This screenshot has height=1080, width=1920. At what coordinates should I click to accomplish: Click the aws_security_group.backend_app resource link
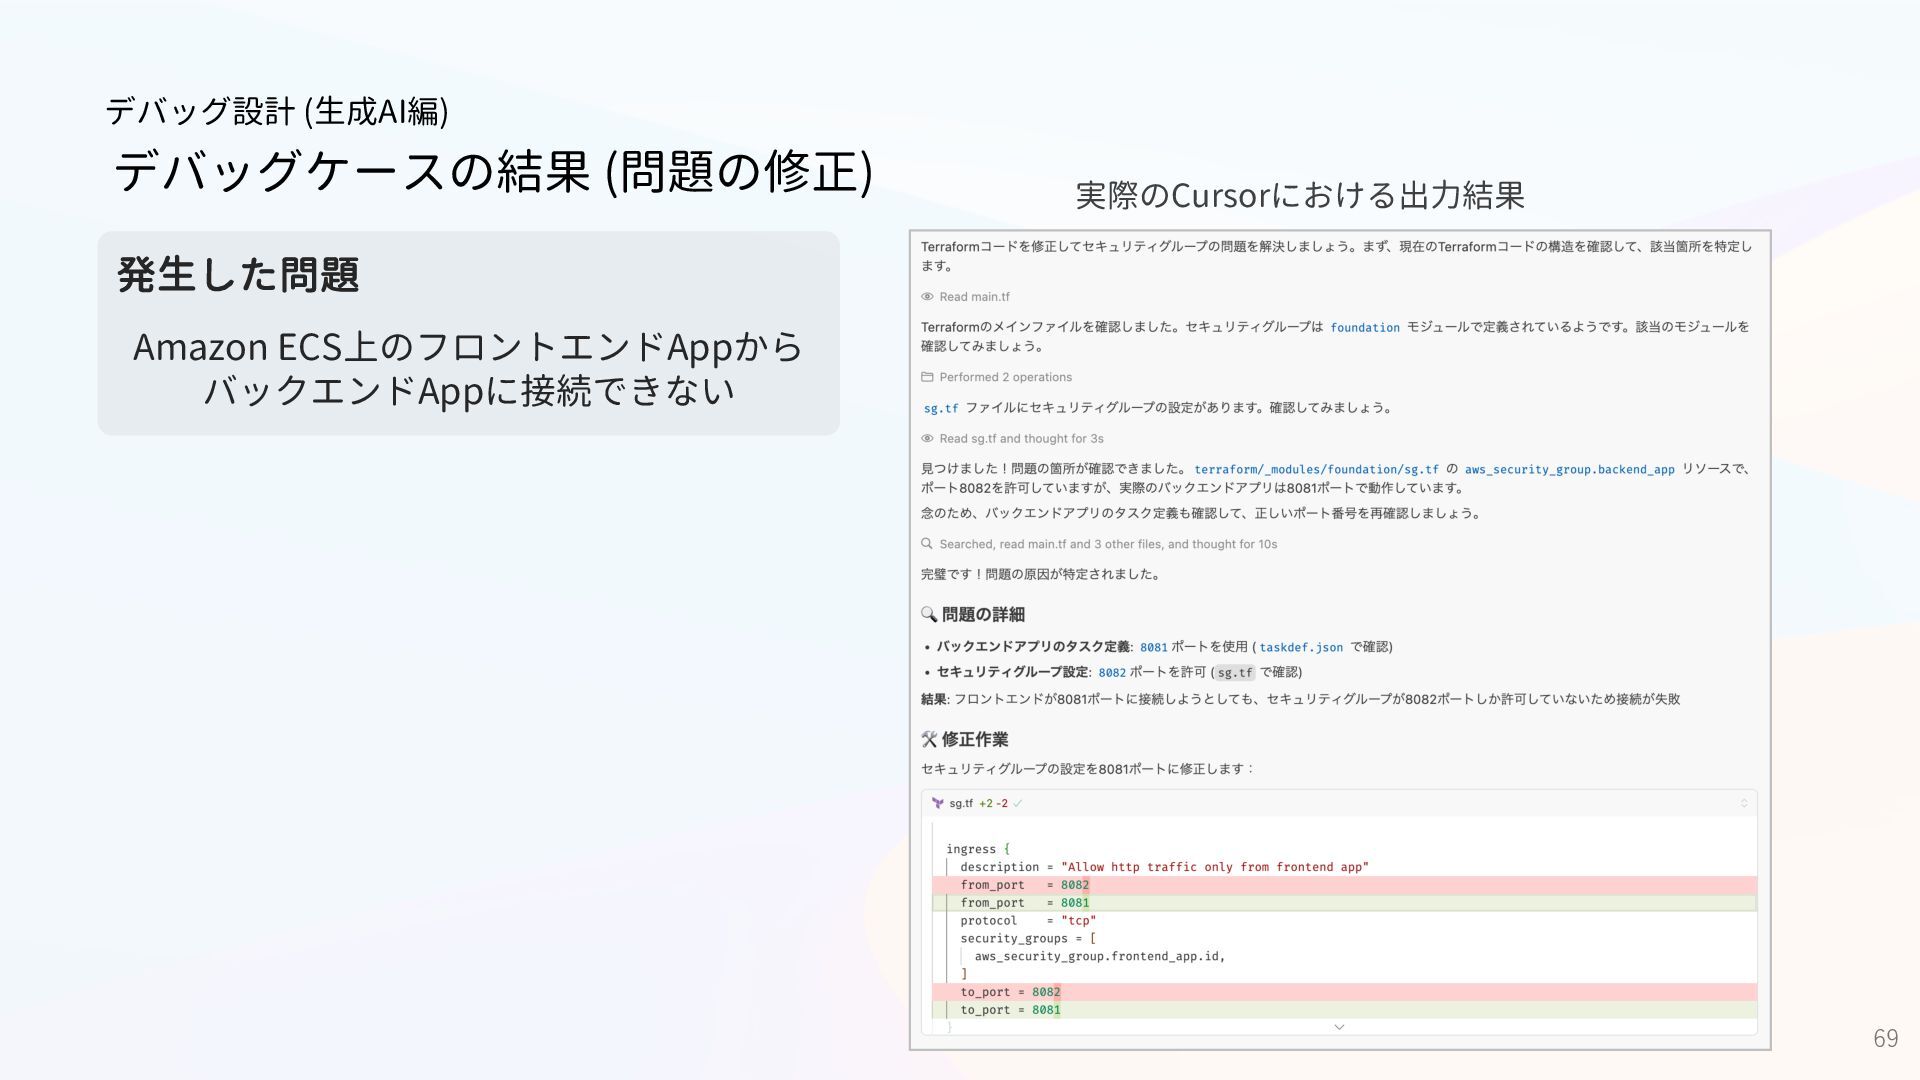tap(1569, 469)
